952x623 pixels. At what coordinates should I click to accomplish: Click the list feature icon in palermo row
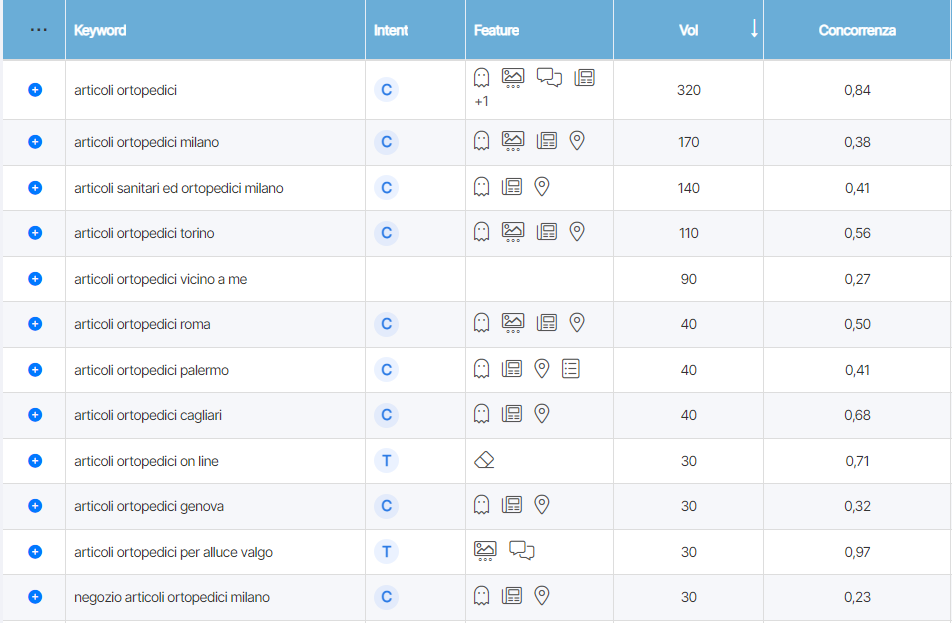[x=571, y=369]
